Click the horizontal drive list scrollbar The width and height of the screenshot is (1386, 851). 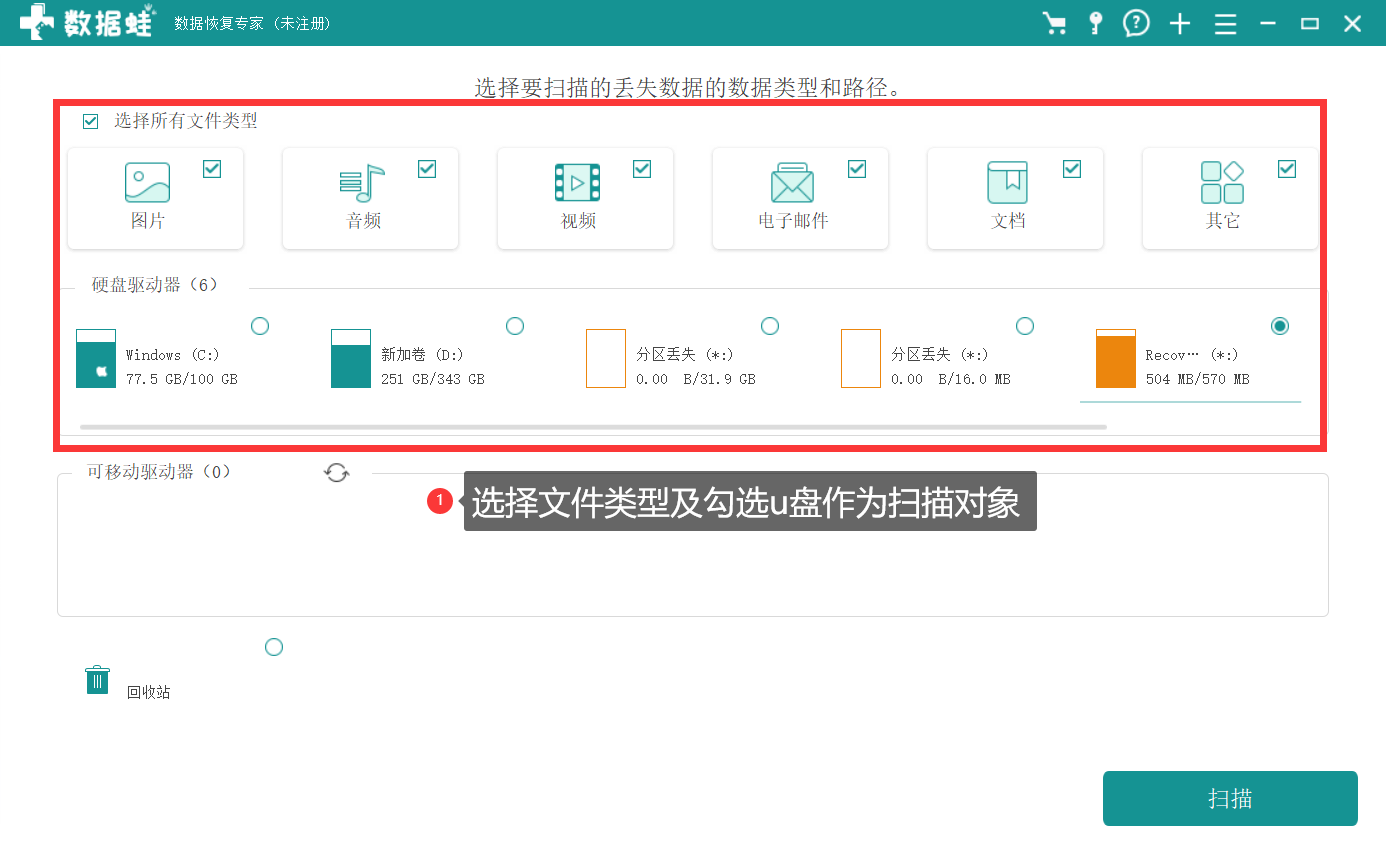pos(593,427)
